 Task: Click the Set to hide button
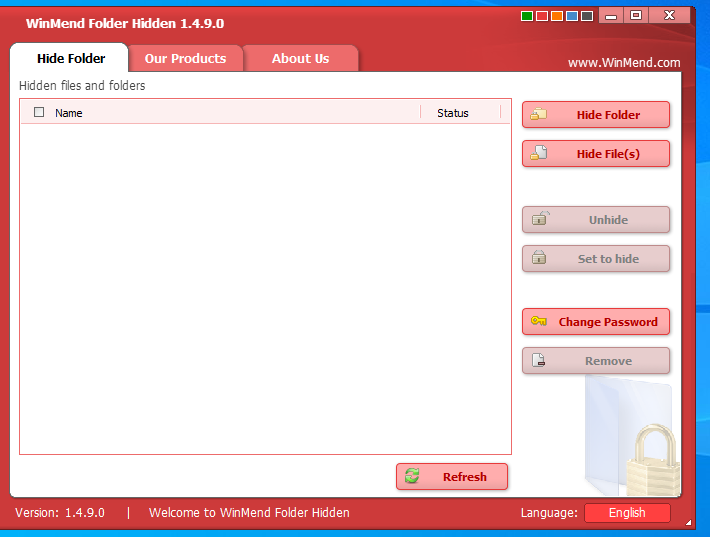click(595, 259)
